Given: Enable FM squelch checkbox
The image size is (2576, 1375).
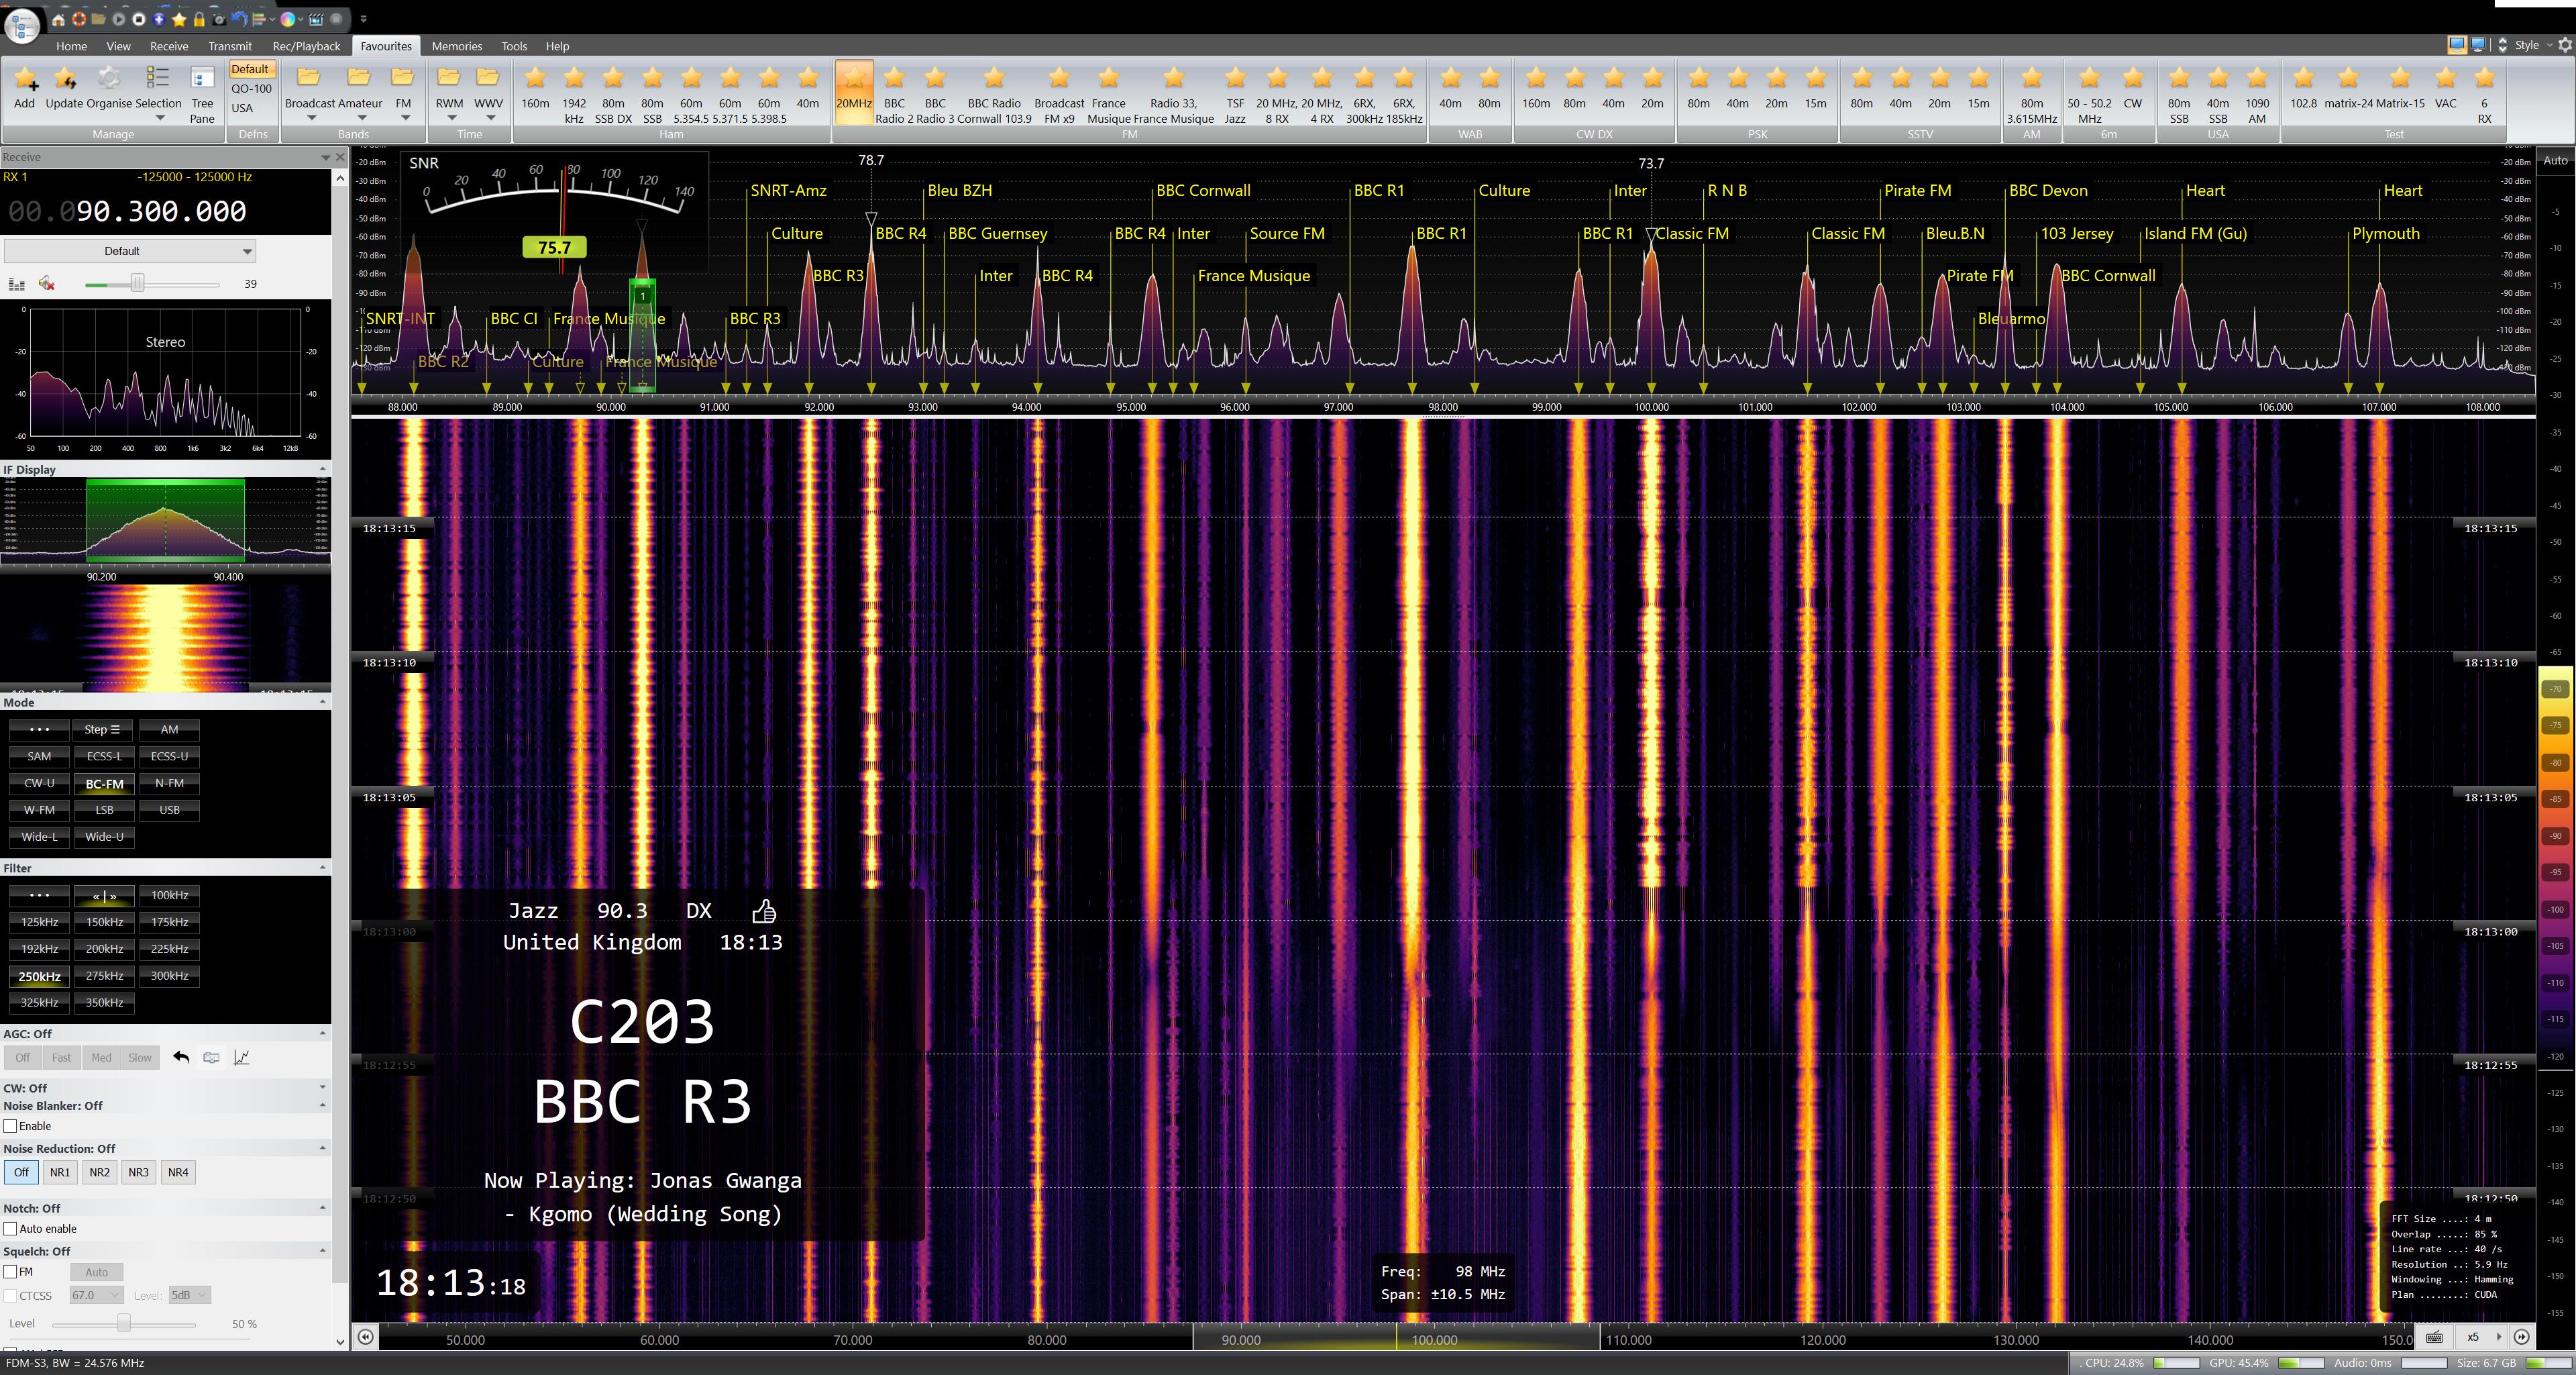Looking at the screenshot, I should point(11,1272).
